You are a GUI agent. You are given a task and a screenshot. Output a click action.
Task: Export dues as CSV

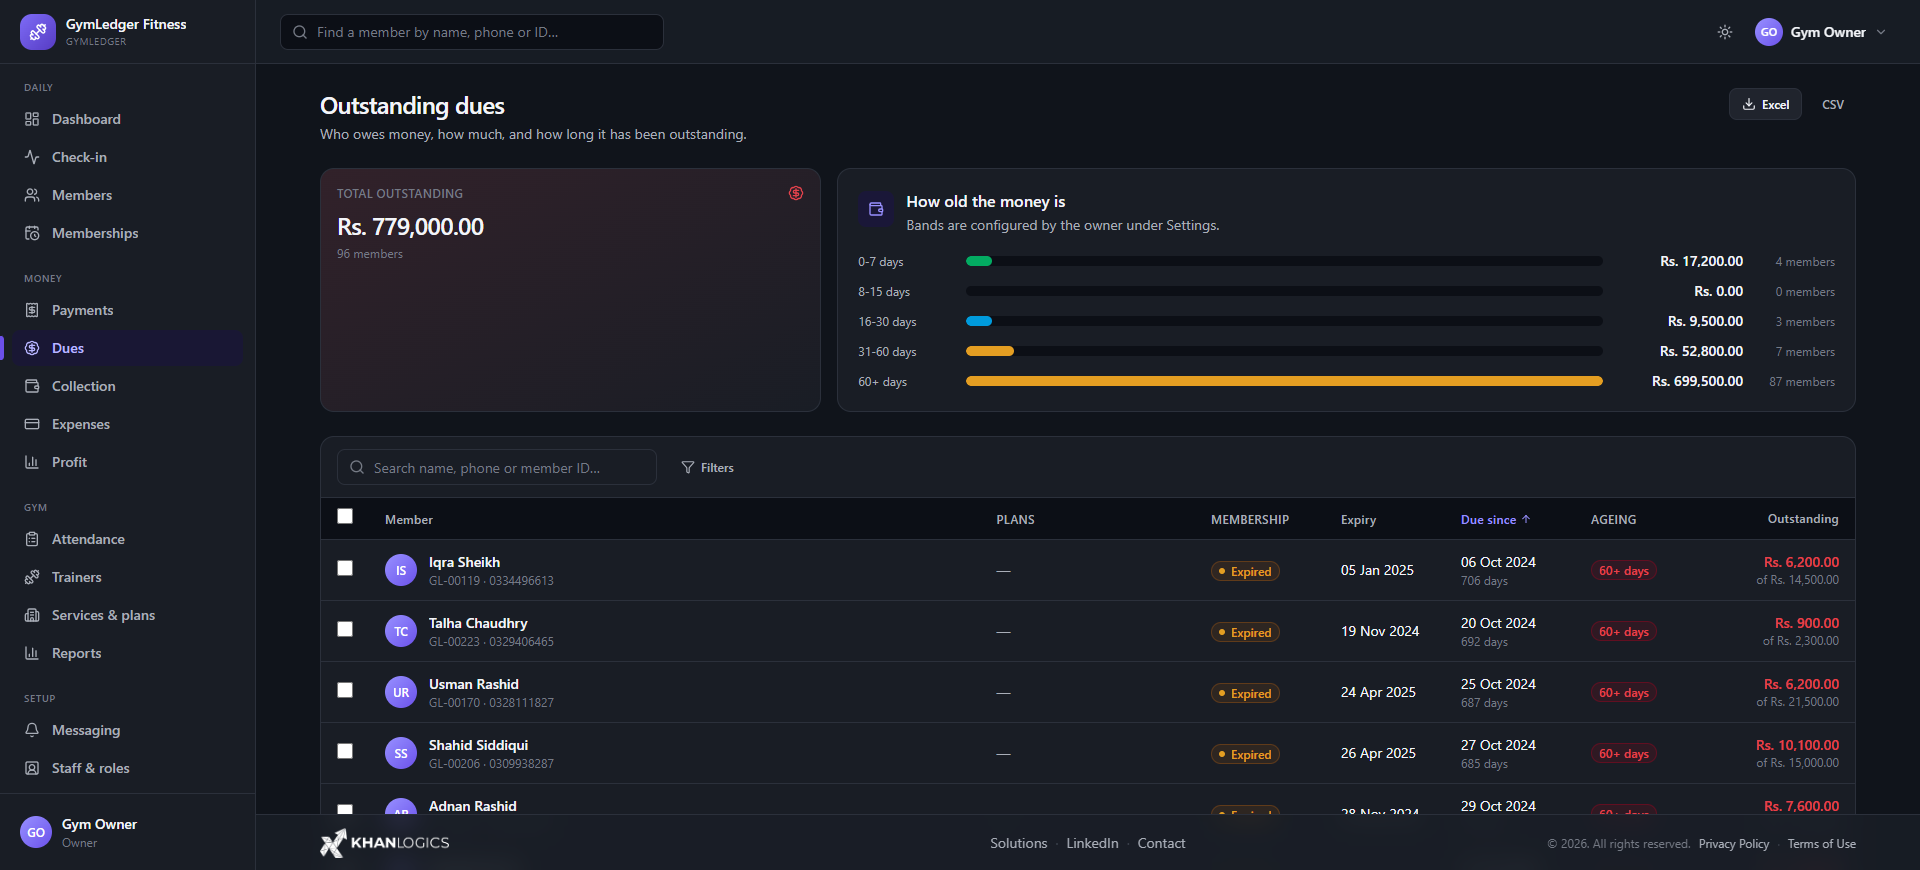click(x=1833, y=104)
